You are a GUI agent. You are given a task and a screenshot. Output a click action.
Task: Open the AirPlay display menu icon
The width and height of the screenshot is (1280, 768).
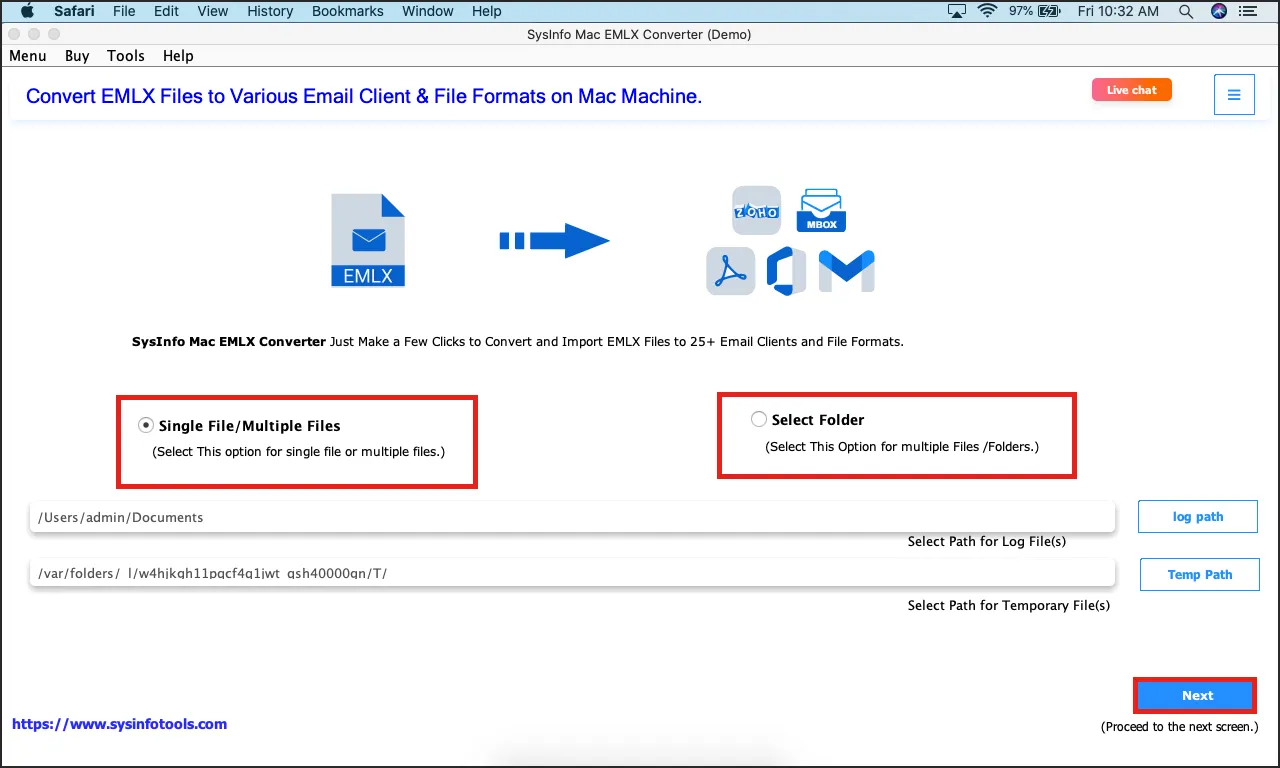[957, 11]
